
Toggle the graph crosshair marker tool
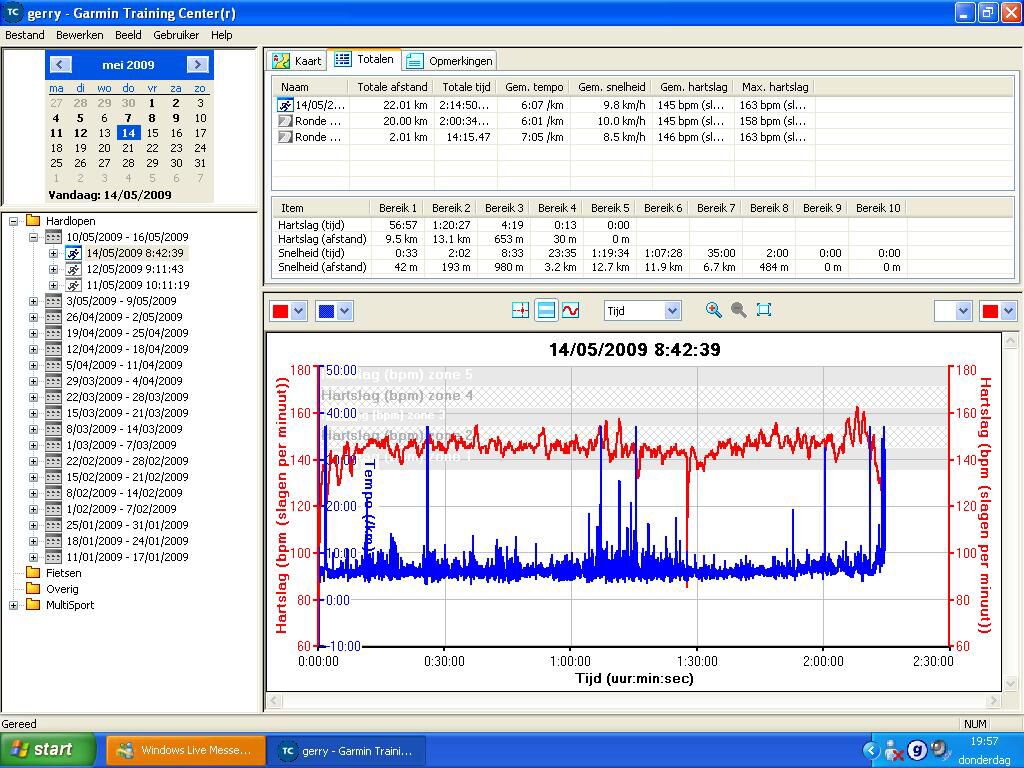tap(520, 310)
